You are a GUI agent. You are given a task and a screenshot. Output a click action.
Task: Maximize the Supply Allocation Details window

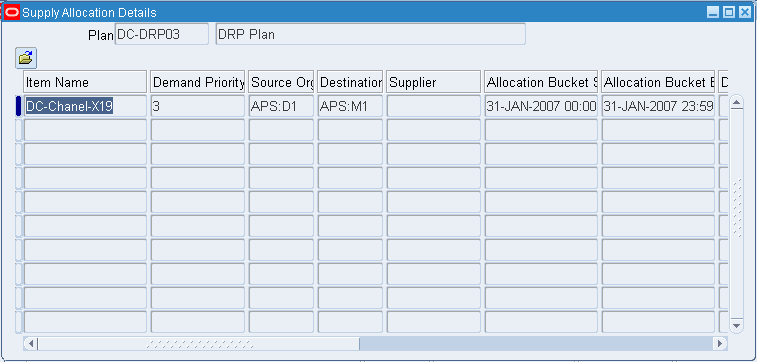coord(729,13)
